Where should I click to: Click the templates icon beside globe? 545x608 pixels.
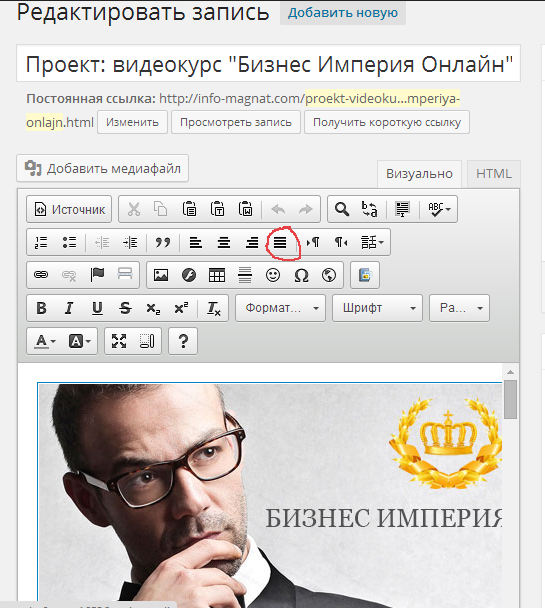pos(365,275)
